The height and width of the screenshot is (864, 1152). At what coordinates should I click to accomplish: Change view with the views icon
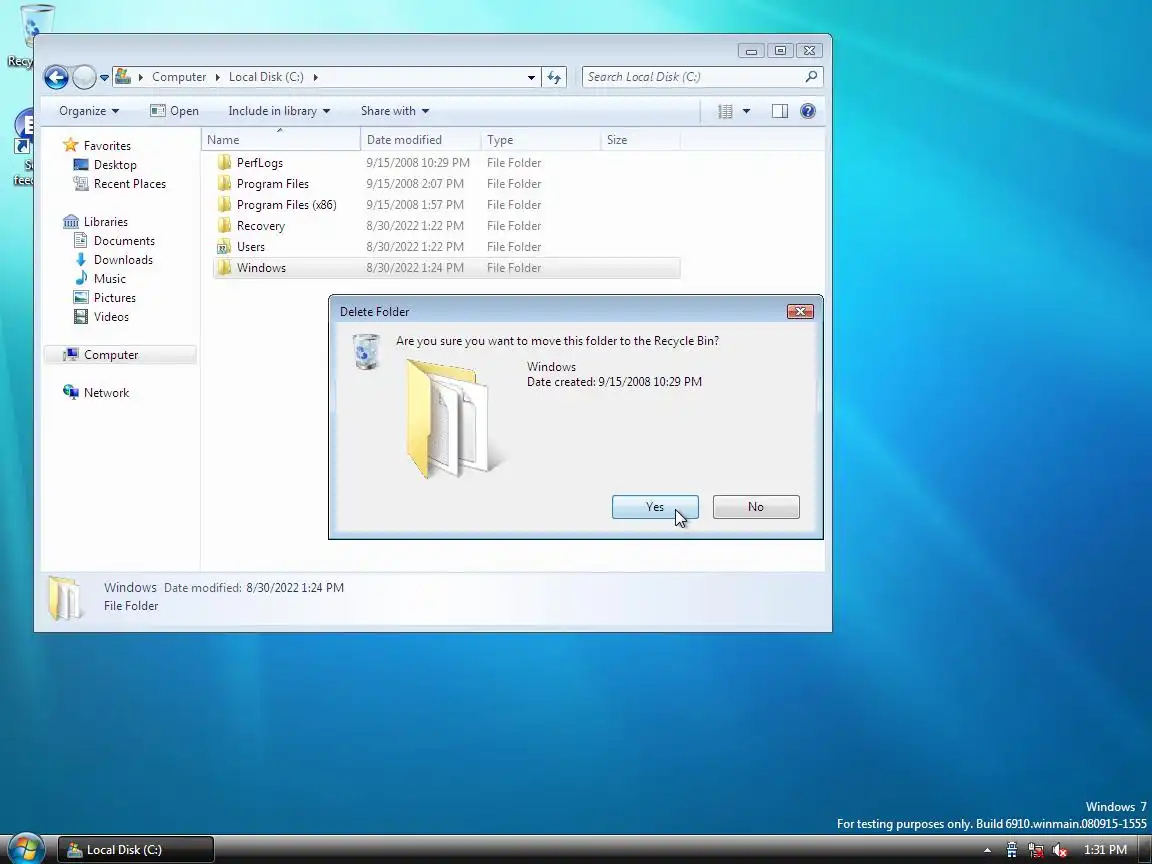(x=725, y=111)
